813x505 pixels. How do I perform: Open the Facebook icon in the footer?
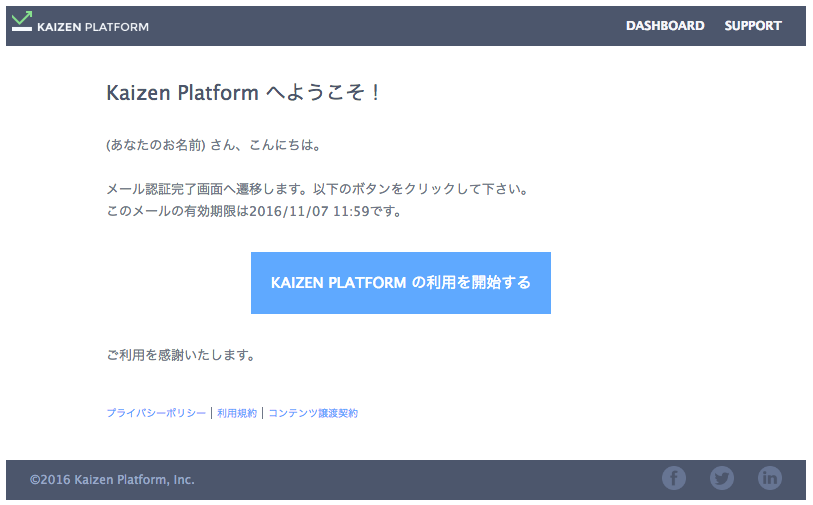[x=674, y=478]
